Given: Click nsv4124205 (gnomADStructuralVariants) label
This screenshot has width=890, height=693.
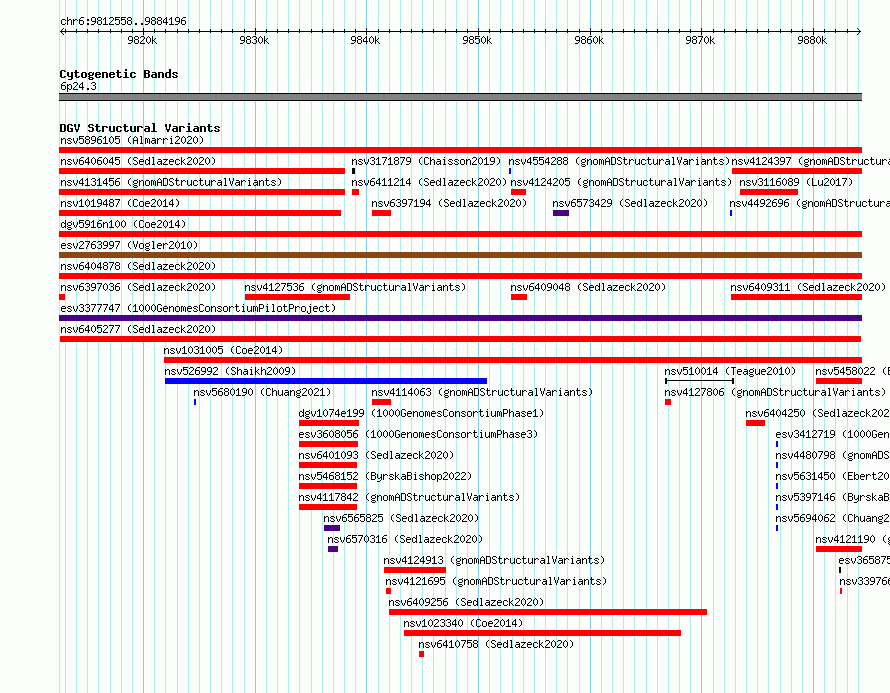Looking at the screenshot, I should pos(621,182).
